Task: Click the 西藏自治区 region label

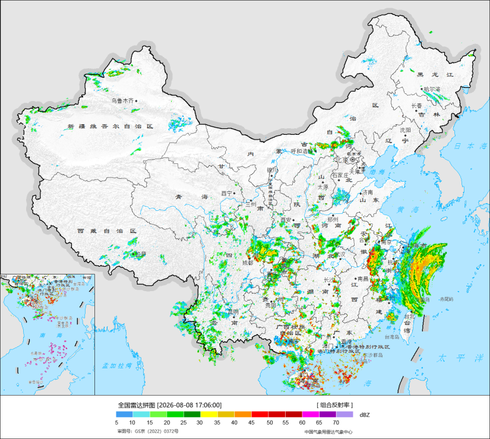Action: point(107,231)
